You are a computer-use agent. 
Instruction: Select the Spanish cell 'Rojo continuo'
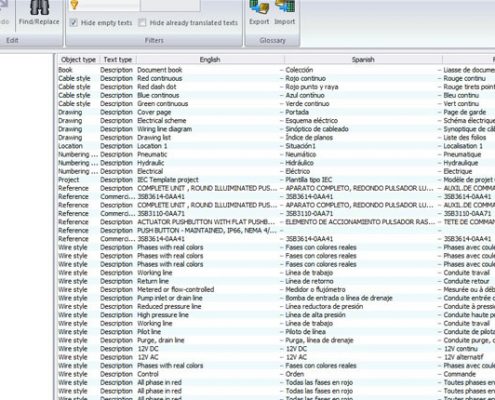(305, 79)
